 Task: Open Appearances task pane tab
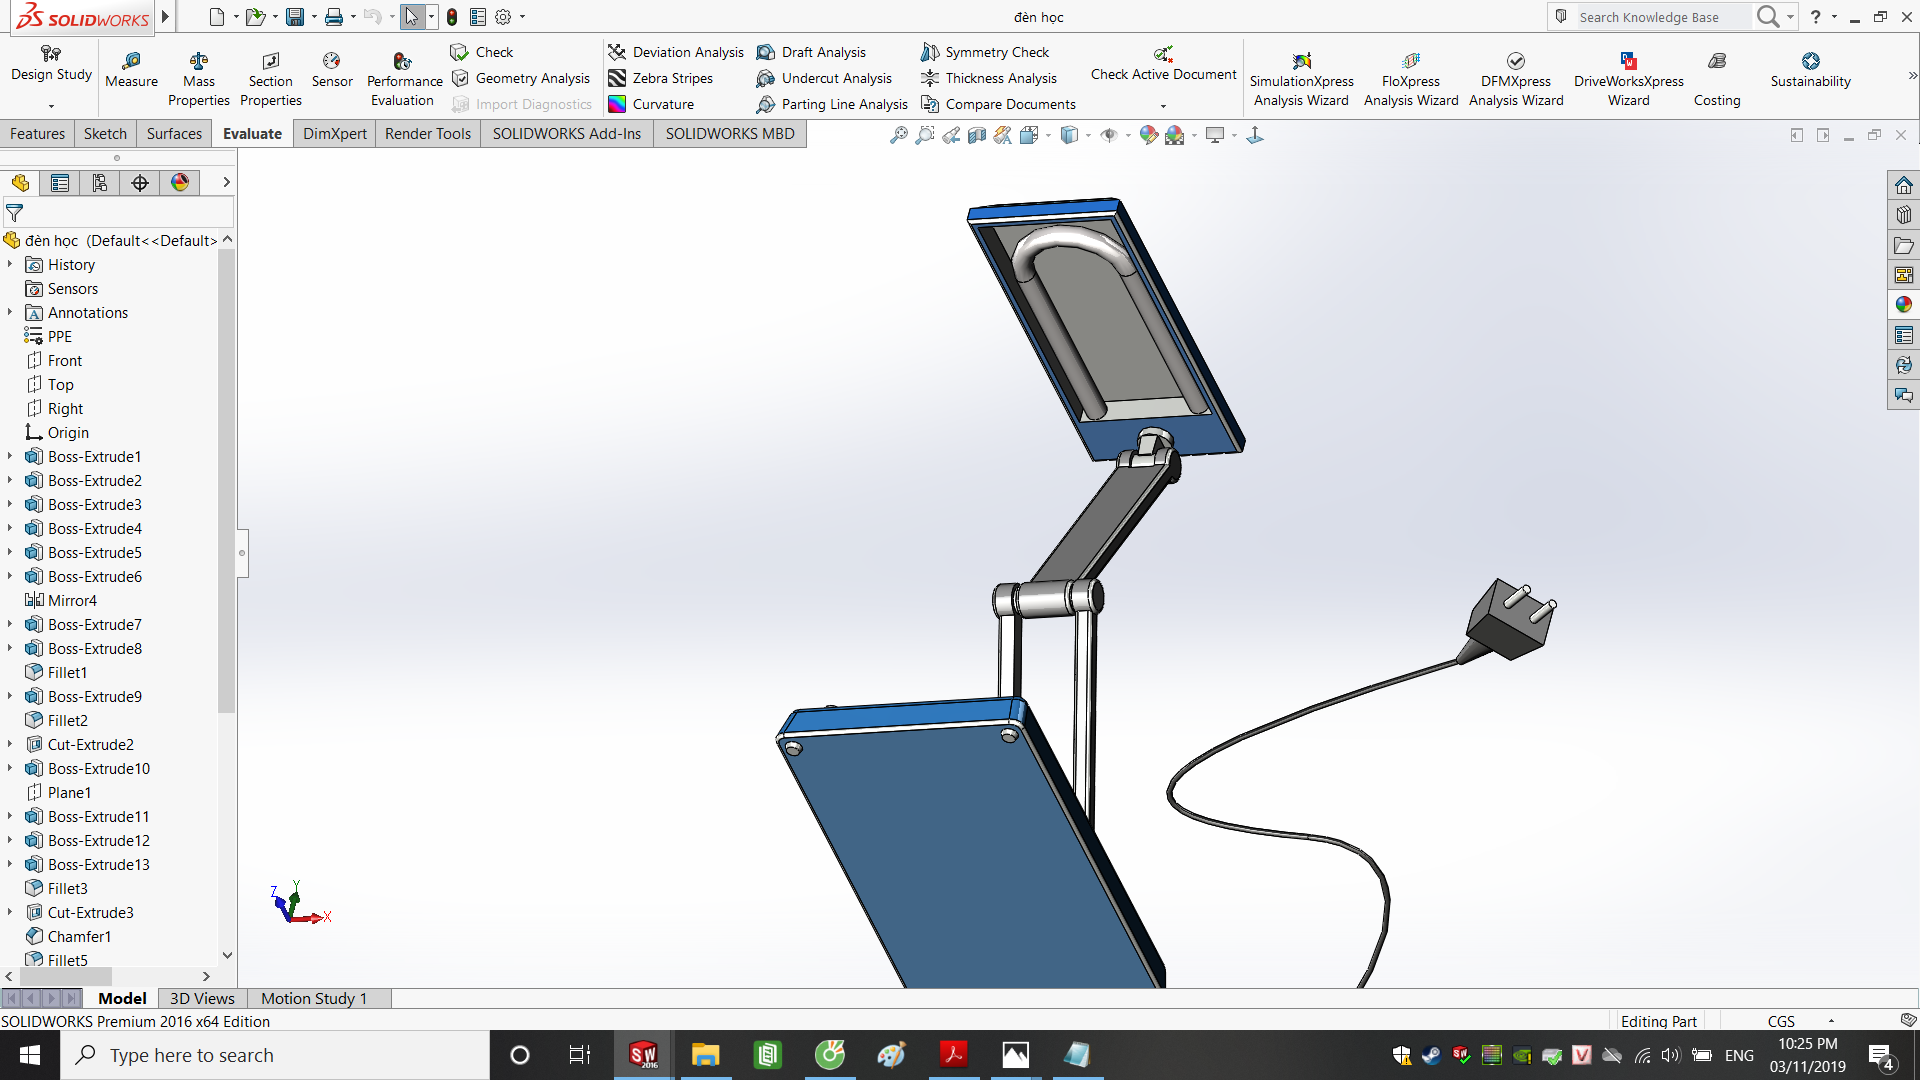click(1903, 305)
